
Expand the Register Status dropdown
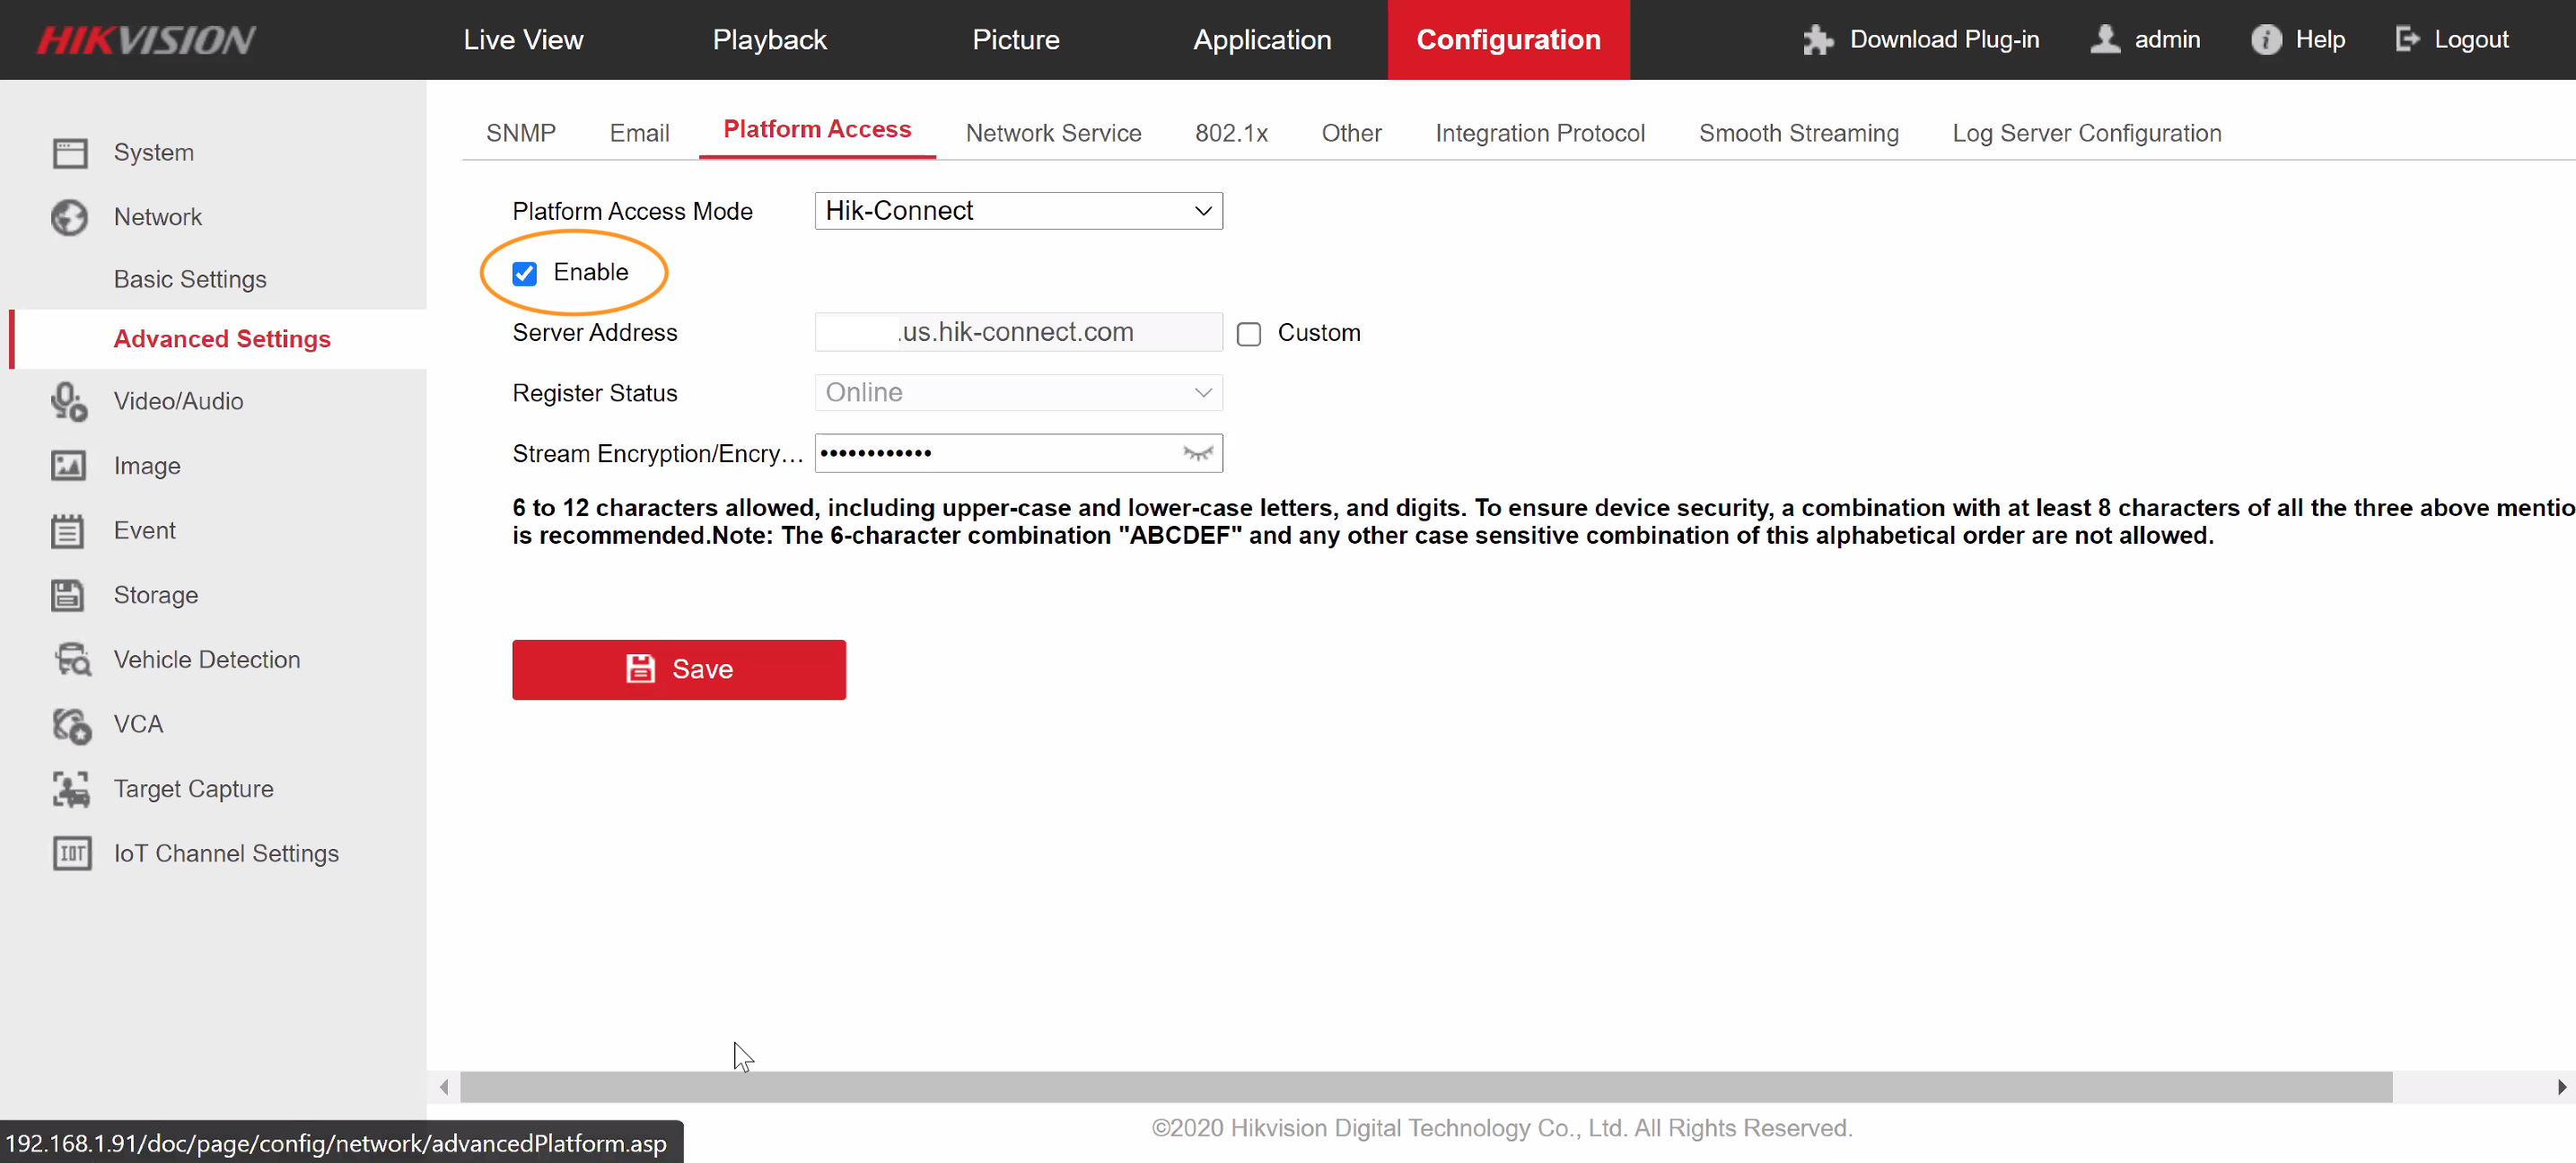point(1018,393)
